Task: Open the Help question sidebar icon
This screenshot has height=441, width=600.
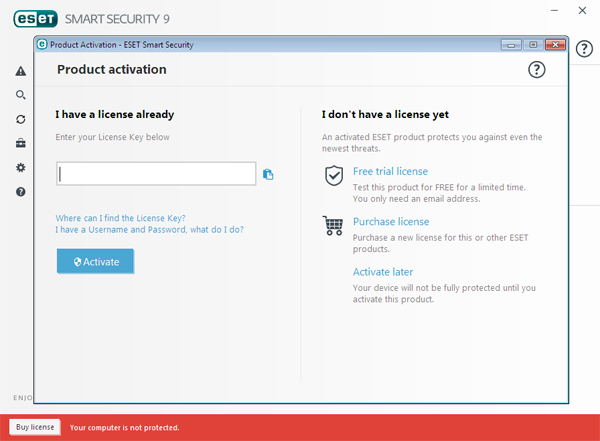Action: [21, 192]
